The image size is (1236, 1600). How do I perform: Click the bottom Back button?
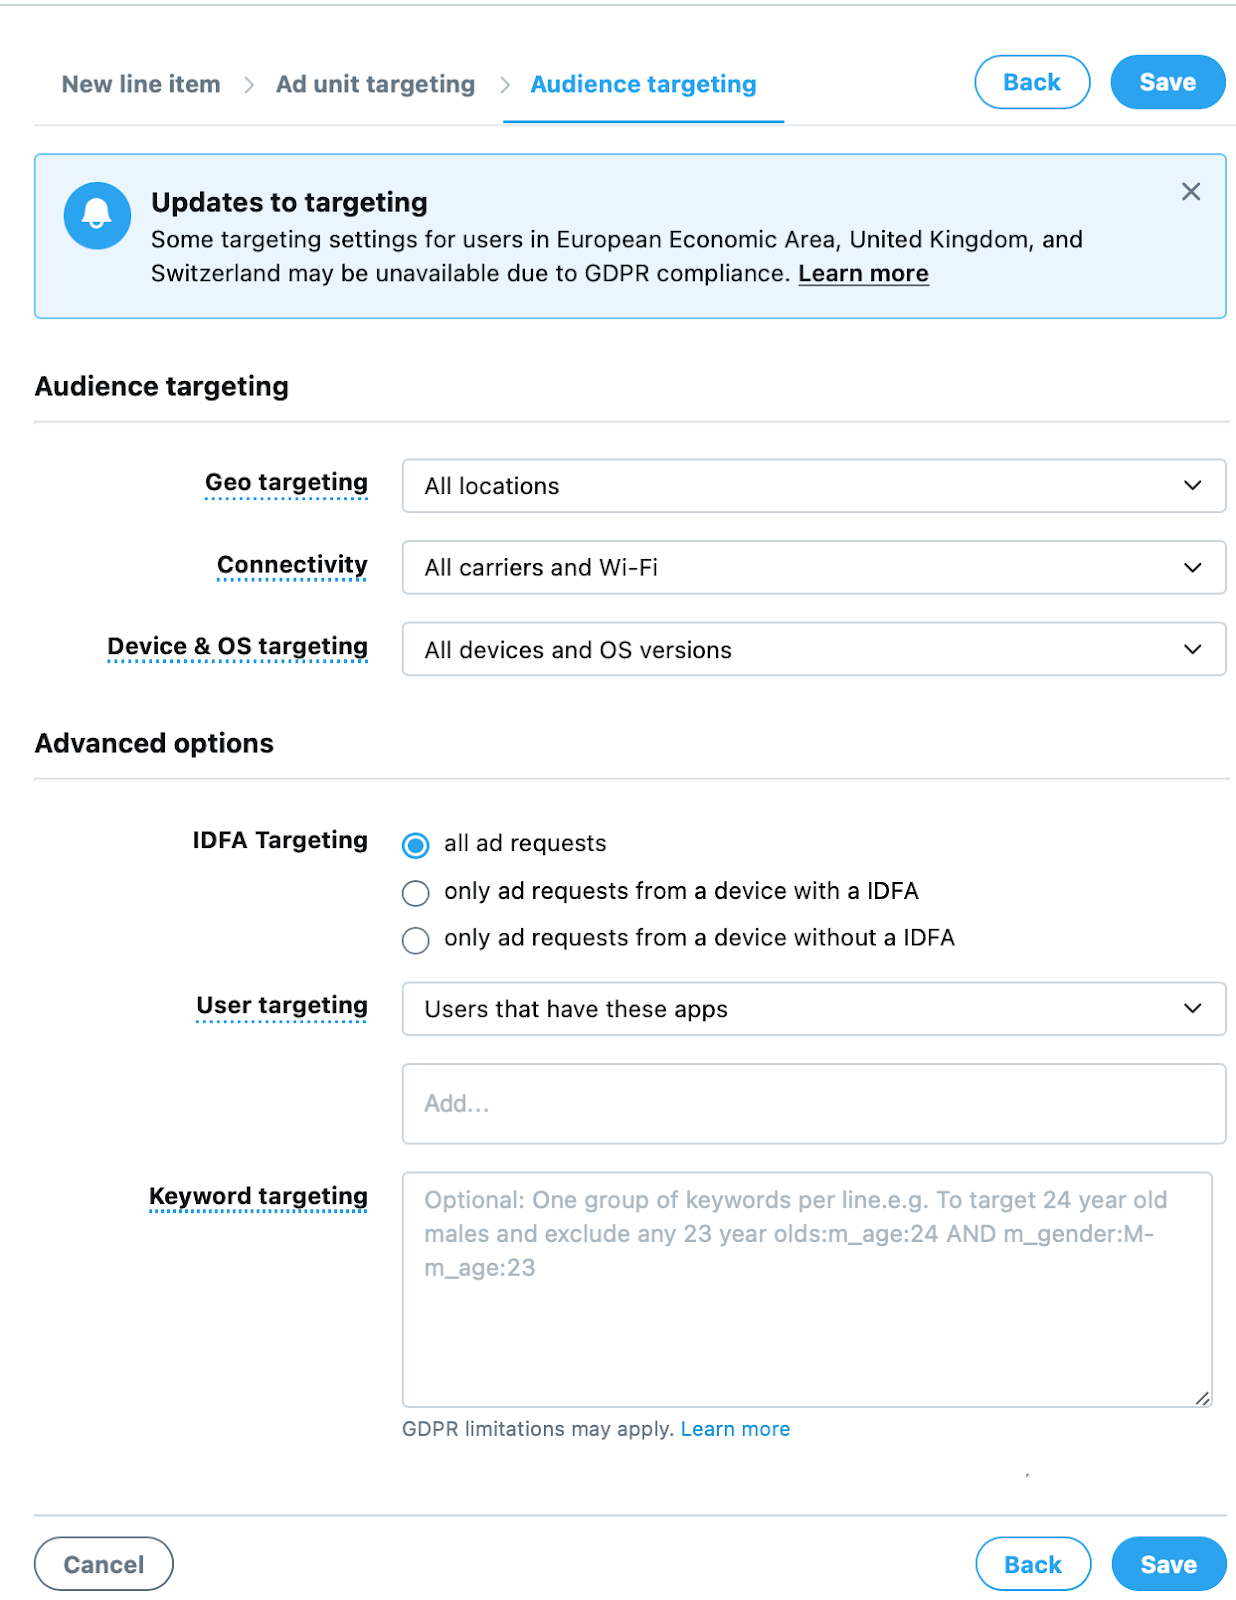1032,1563
